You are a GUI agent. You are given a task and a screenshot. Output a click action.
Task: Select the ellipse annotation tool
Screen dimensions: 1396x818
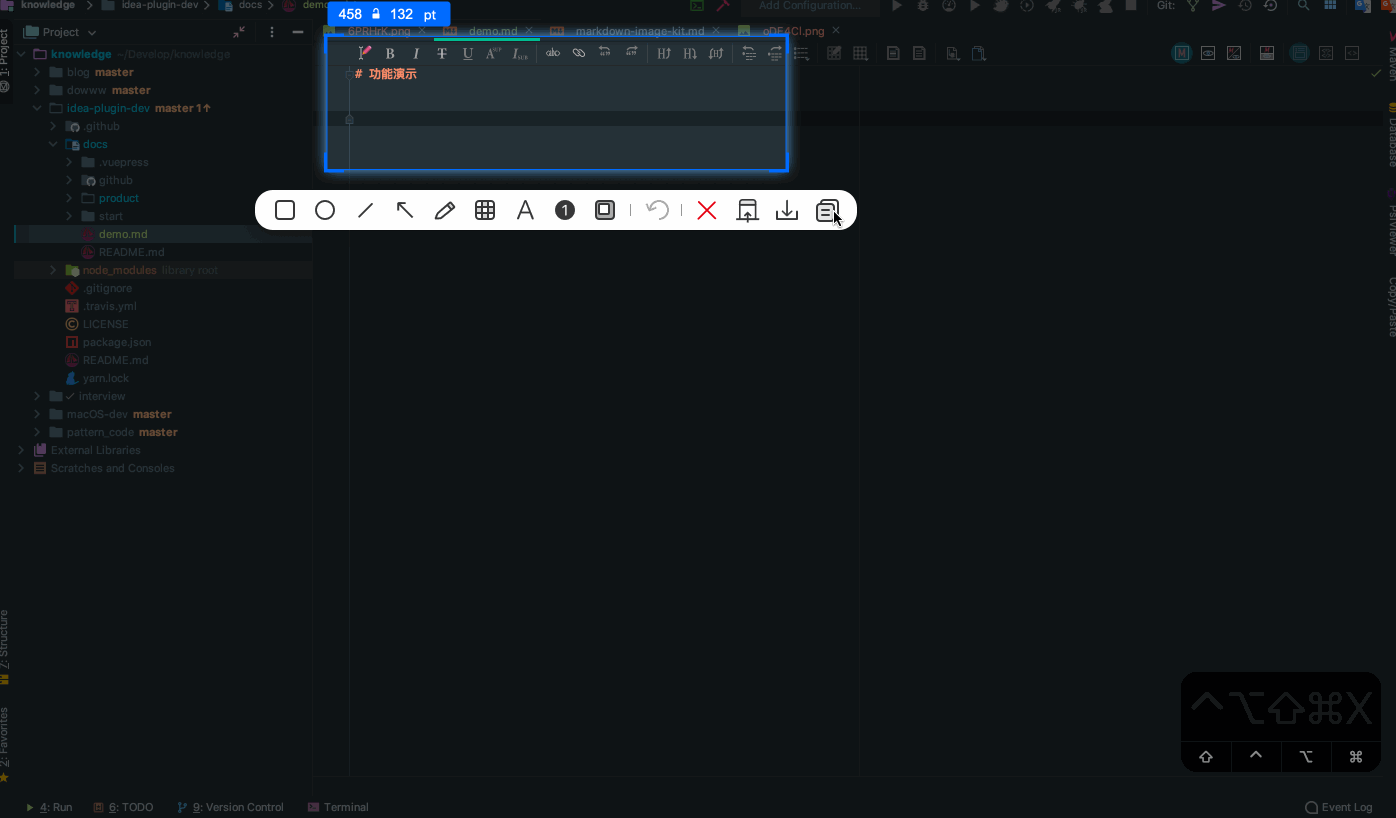324,210
